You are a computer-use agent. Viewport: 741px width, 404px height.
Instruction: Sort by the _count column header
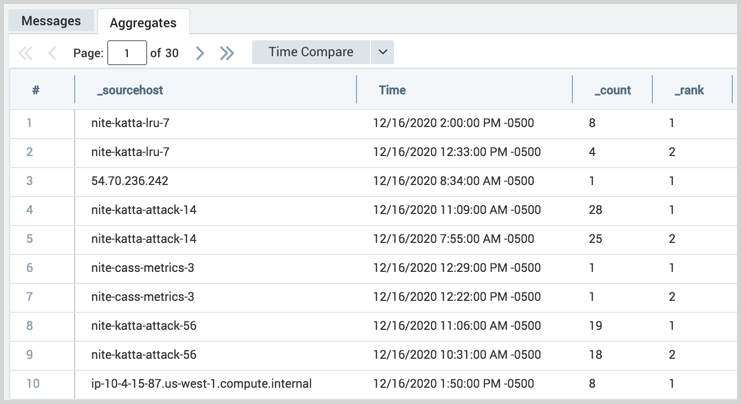point(612,90)
